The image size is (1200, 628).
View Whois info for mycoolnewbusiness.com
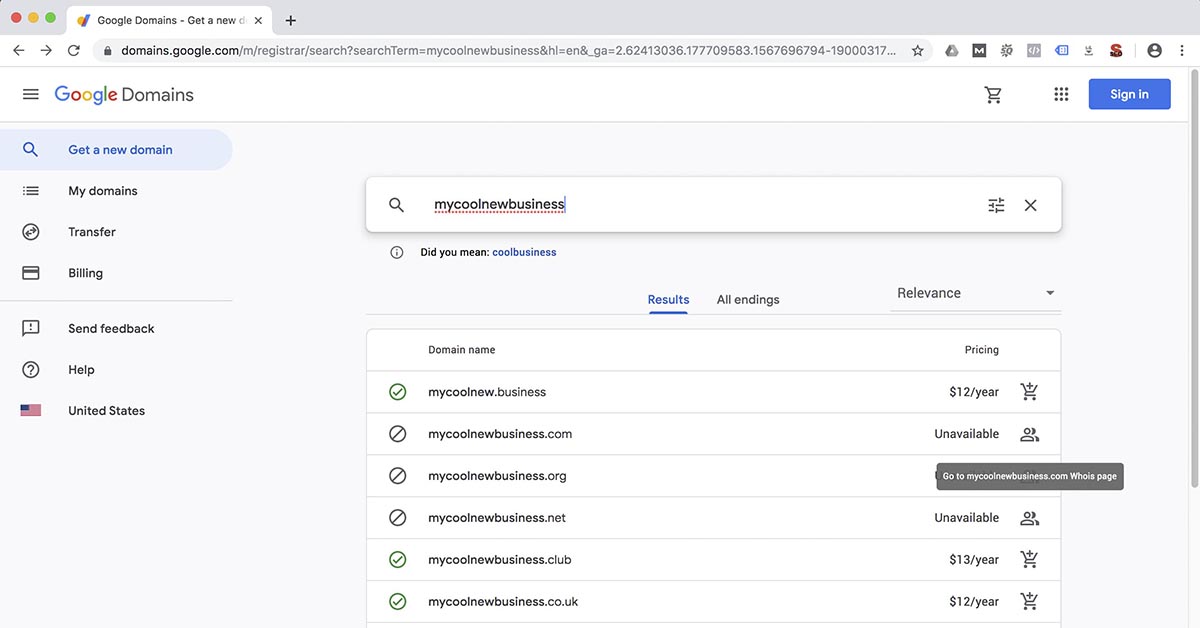click(1029, 434)
